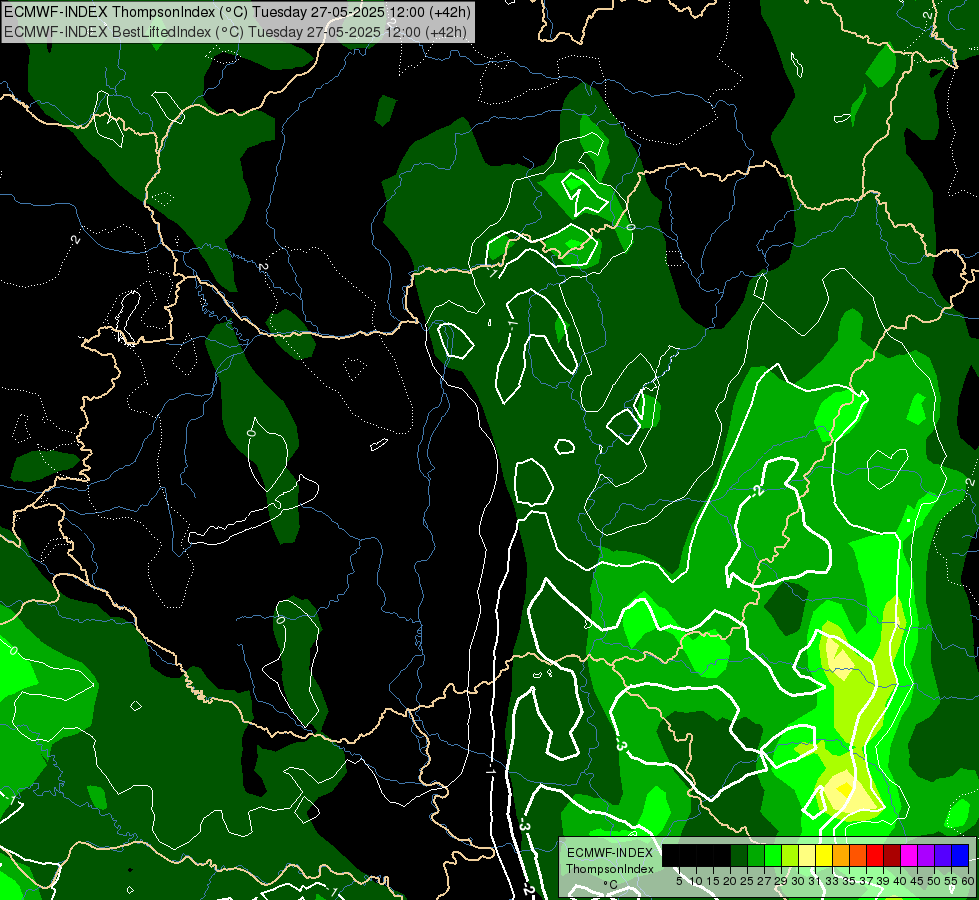The image size is (979, 900).
Task: Click the legend scale value 5
Action: click(679, 881)
